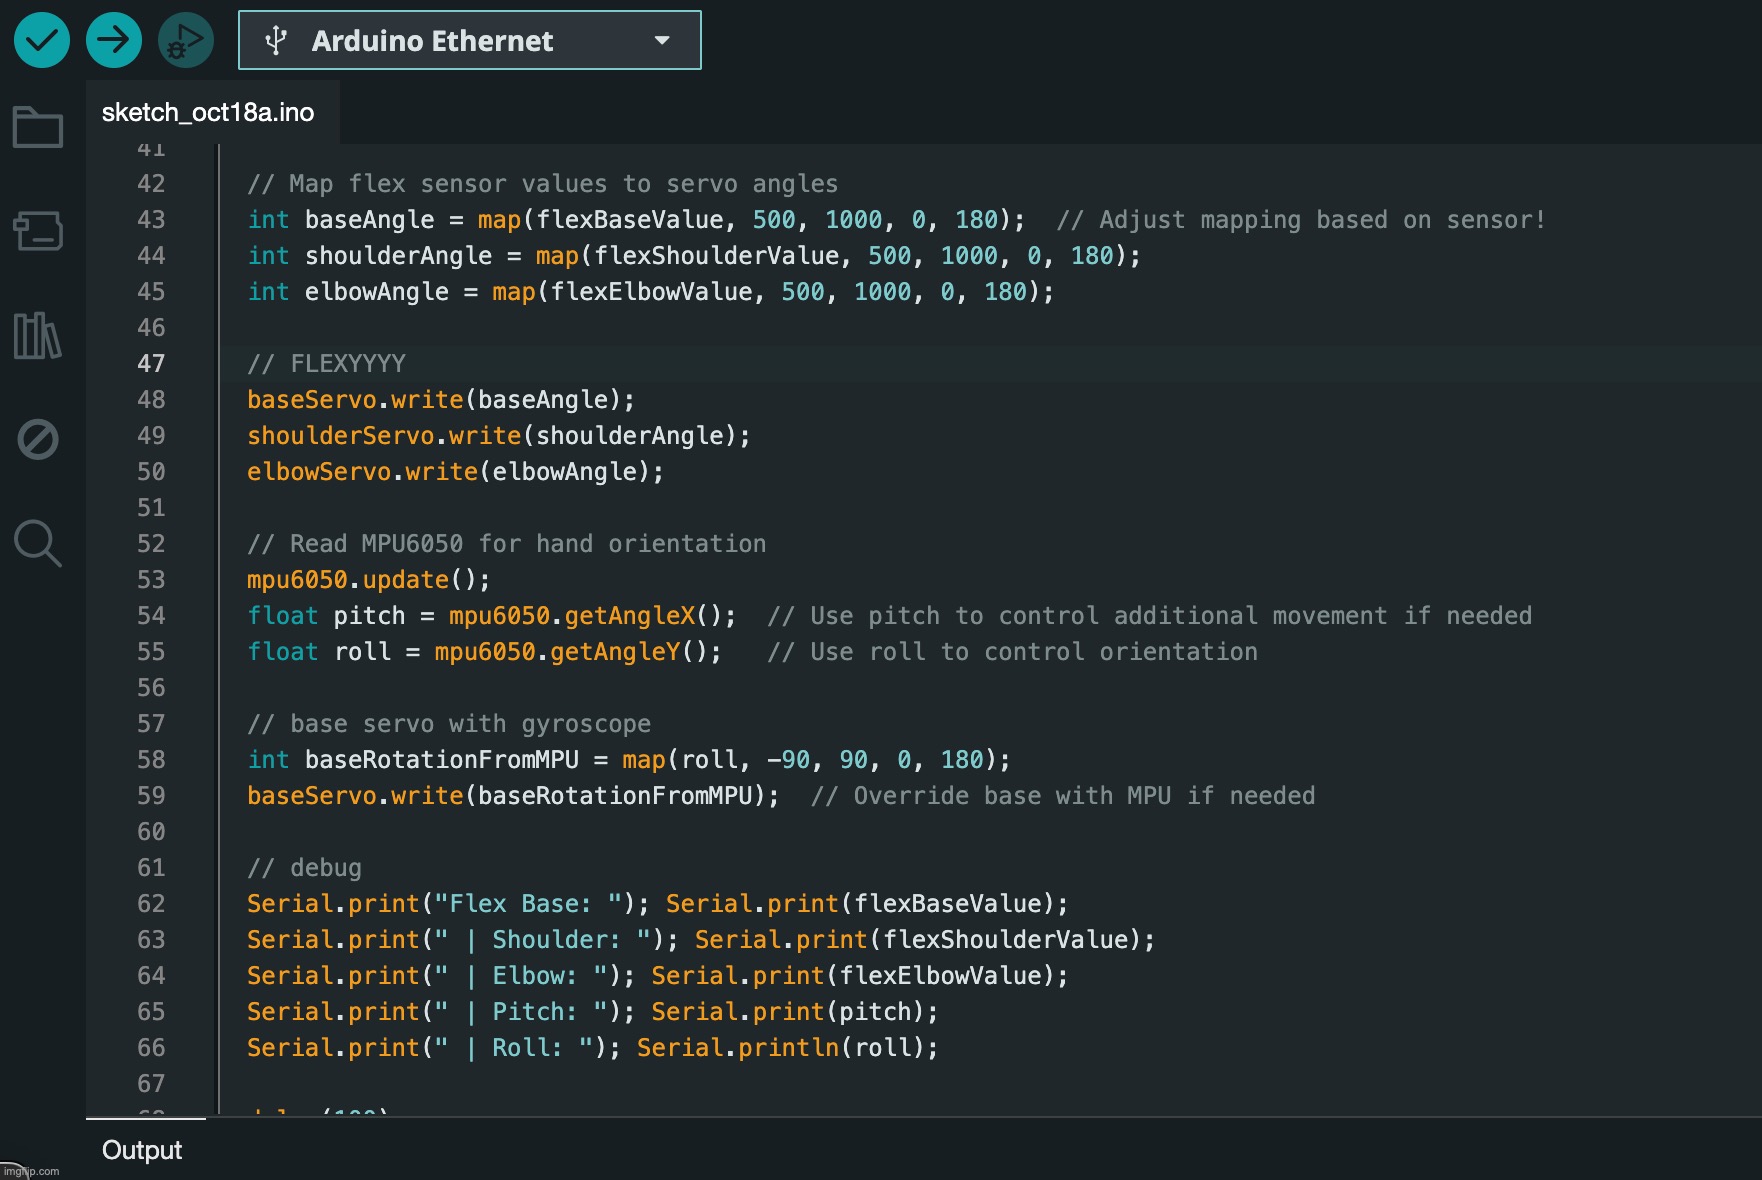The image size is (1762, 1180).
Task: Click 'baseAngle' variable on line 43
Action: (370, 220)
